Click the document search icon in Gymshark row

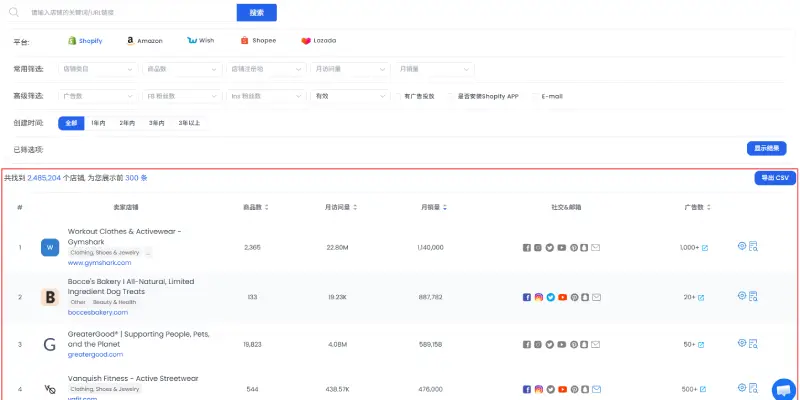754,246
